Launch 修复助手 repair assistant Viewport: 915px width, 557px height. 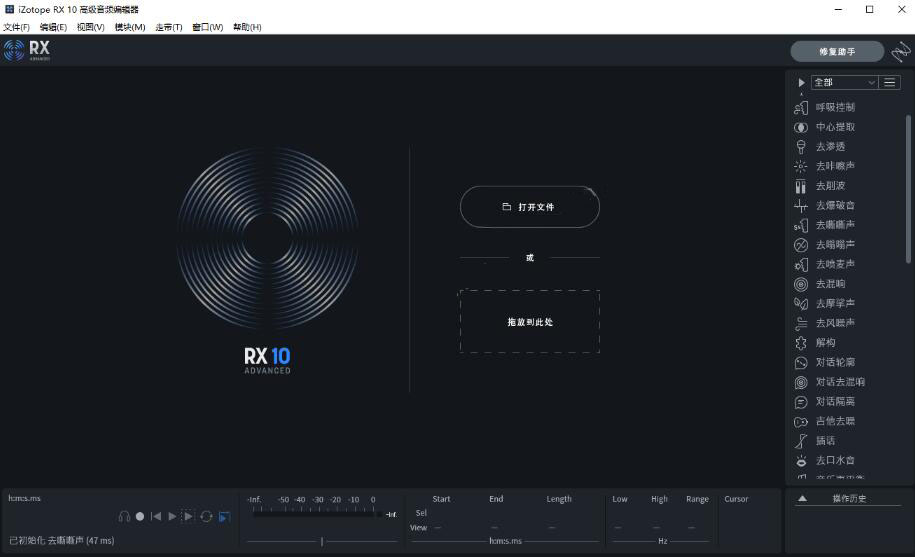point(837,51)
